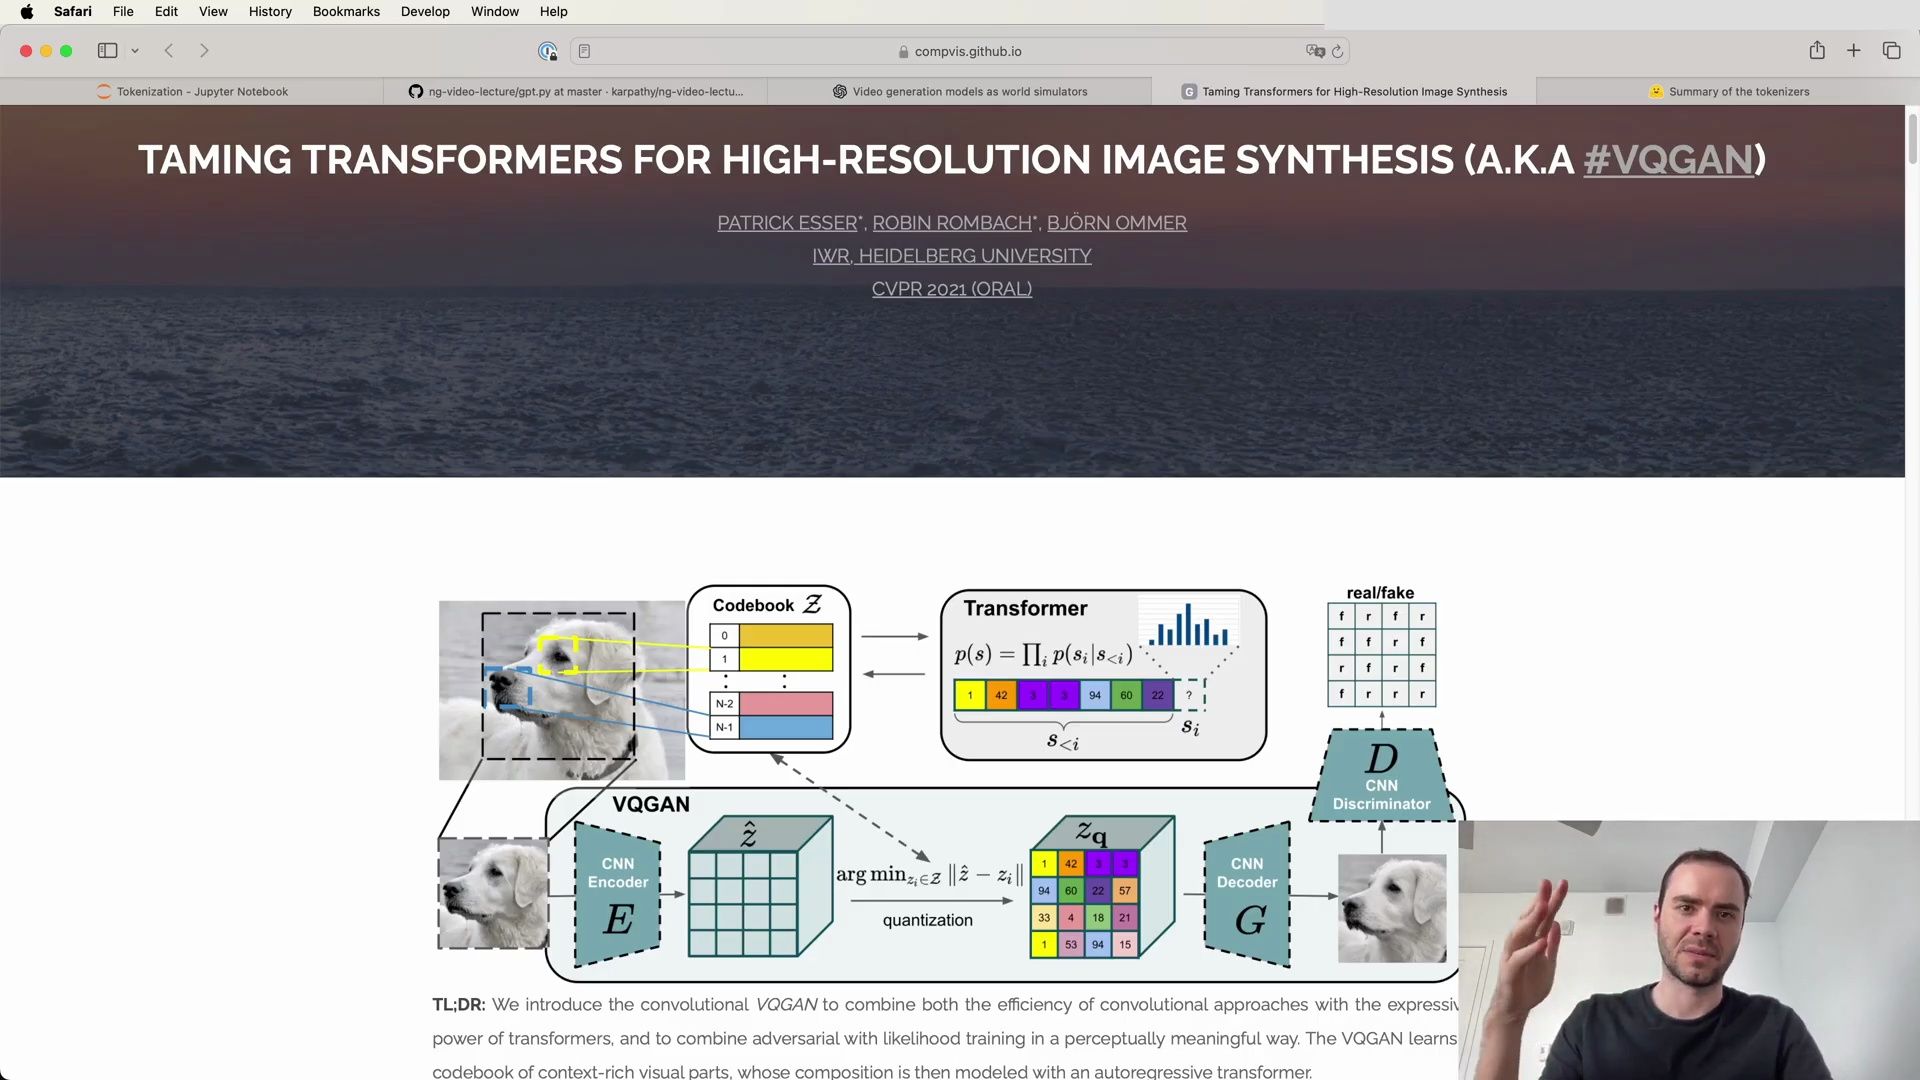The height and width of the screenshot is (1080, 1920).
Task: Click the "Codebook" label in the diagram
Action: (x=753, y=605)
